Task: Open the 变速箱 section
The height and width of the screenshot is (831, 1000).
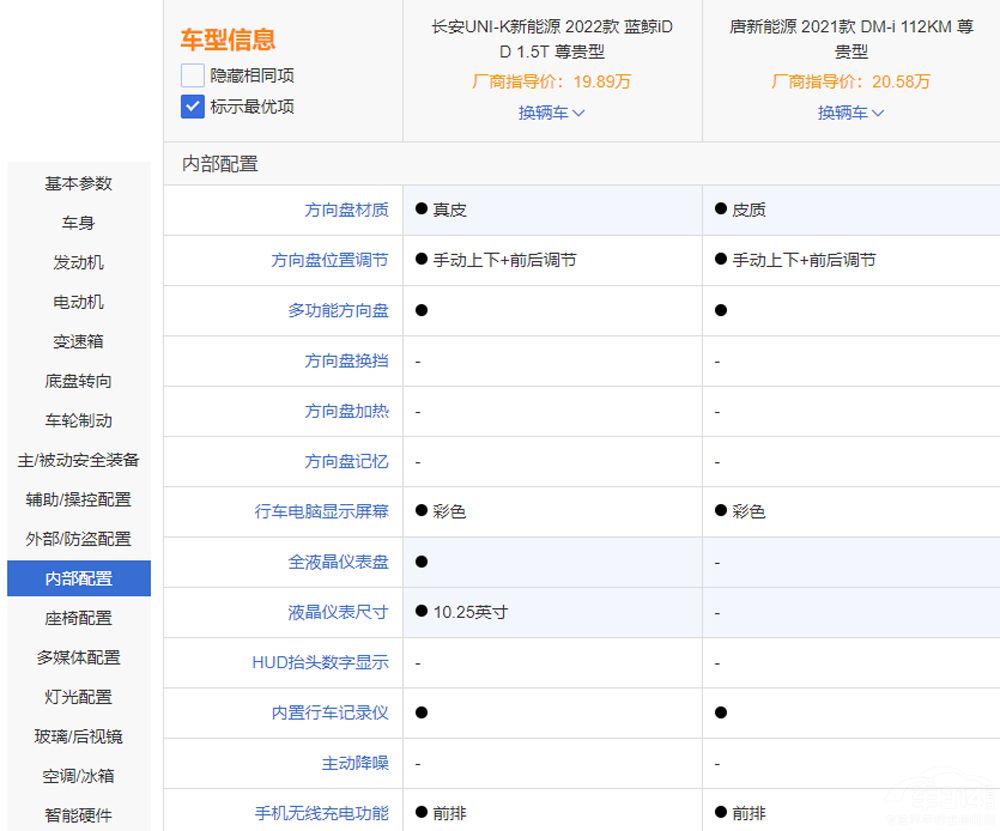Action: tap(77, 342)
